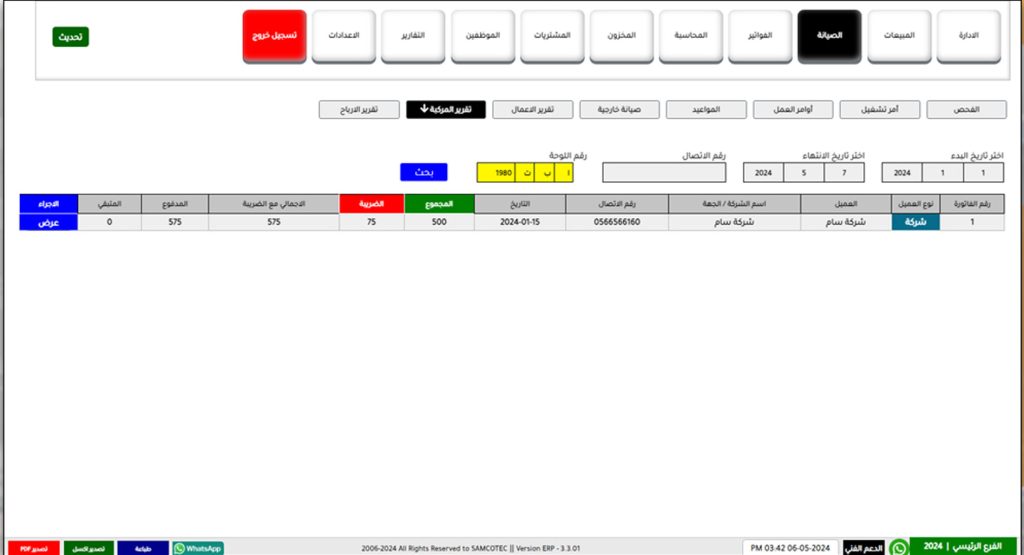Click the رقم الاتصال contact number input field
Viewport: 1024px width, 555px height.
[663, 172]
